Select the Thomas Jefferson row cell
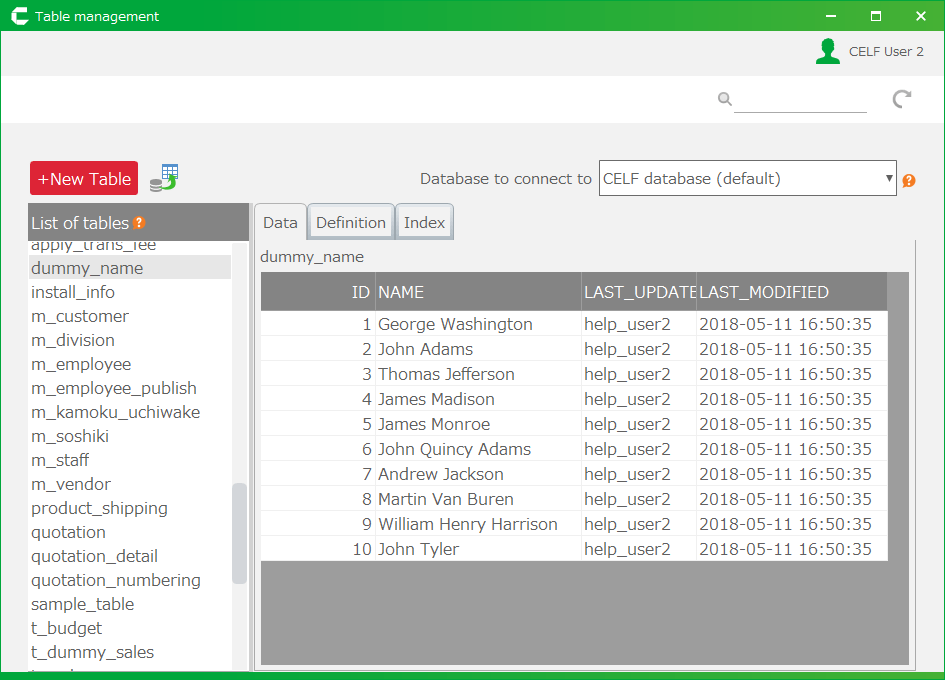The height and width of the screenshot is (680, 945). click(446, 374)
